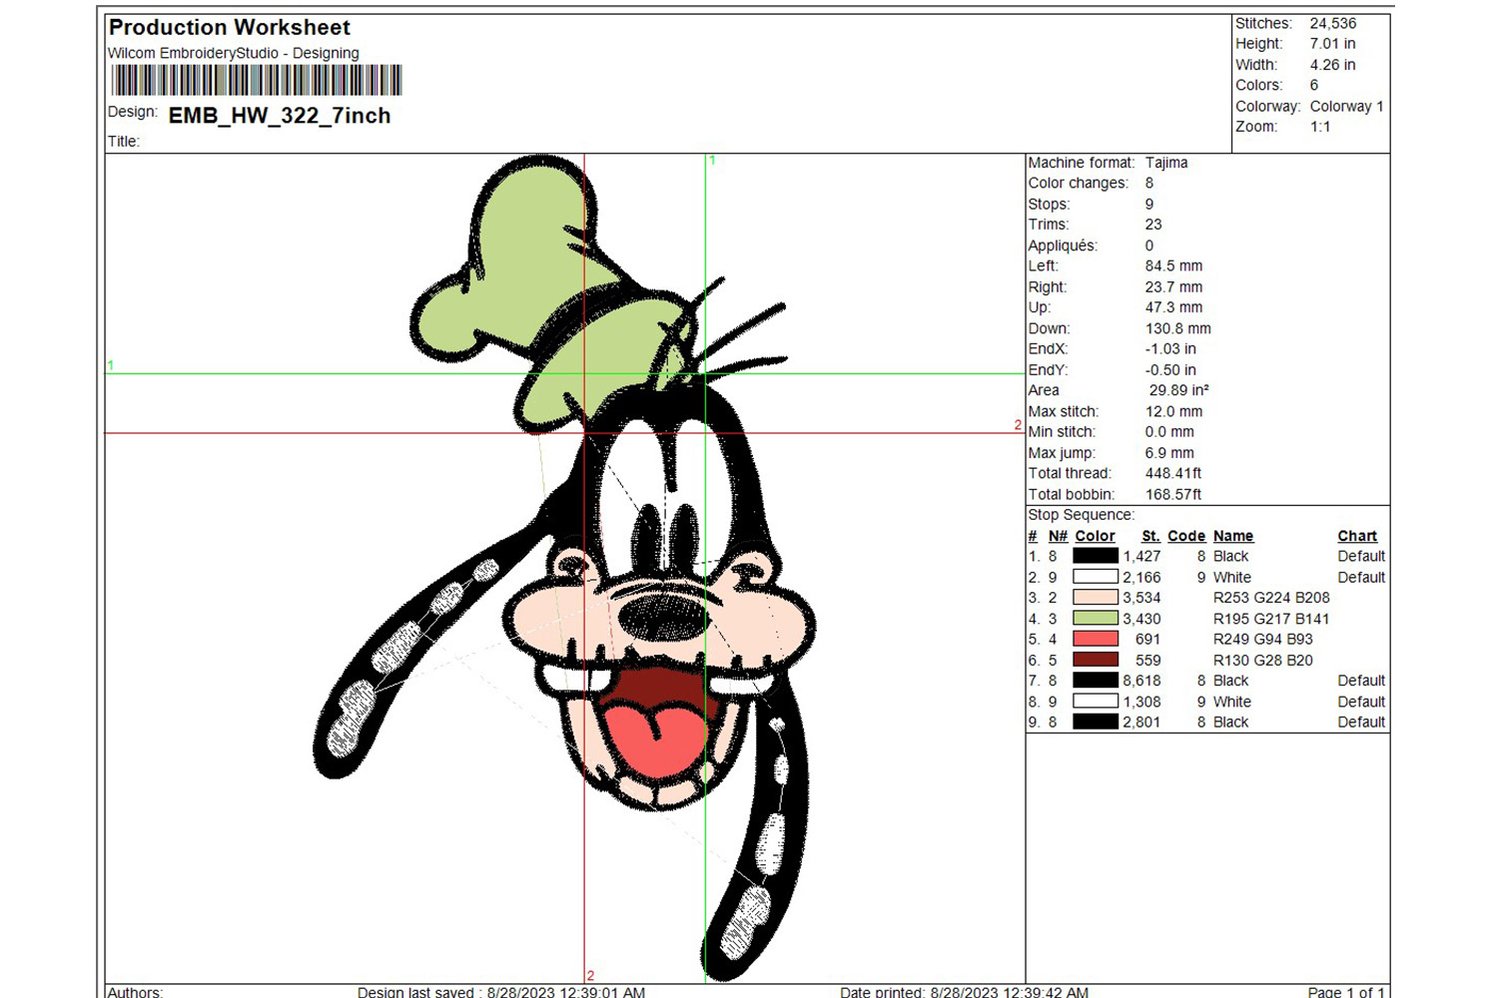Viewport: 1500px width, 998px height.
Task: Select the up extent "47.3 mm"
Action: (1174, 307)
